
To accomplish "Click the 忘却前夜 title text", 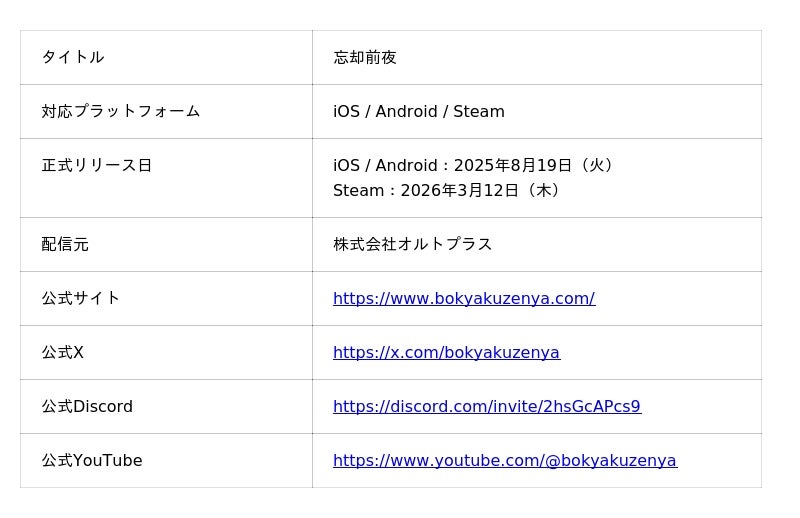I will [365, 57].
